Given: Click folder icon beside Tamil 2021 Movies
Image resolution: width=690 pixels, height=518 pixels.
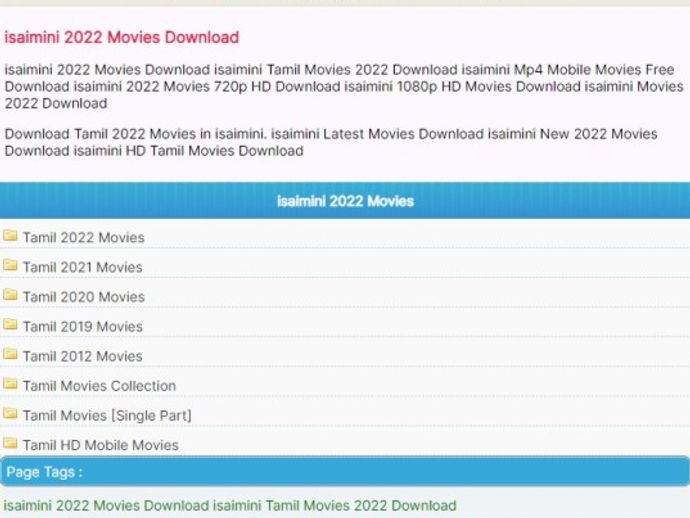Looking at the screenshot, I should coord(10,265).
